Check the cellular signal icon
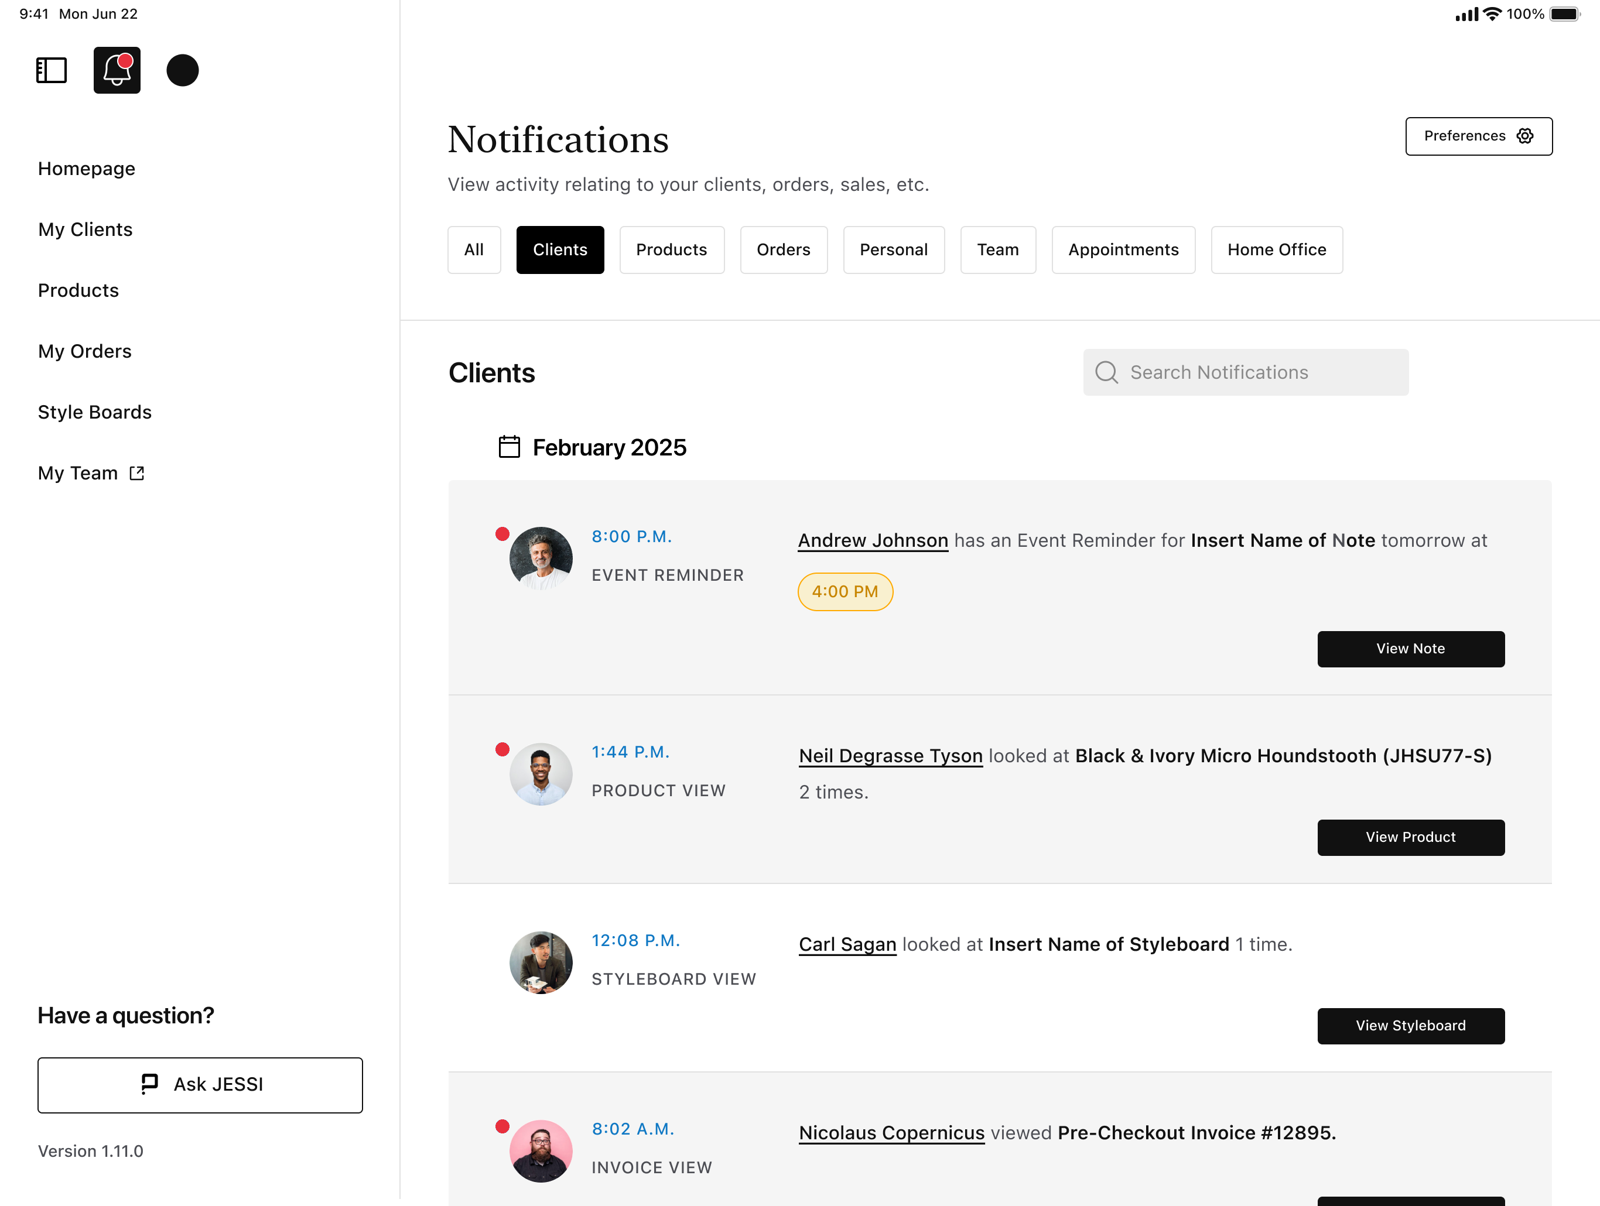Image resolution: width=1600 pixels, height=1206 pixels. point(1466,14)
